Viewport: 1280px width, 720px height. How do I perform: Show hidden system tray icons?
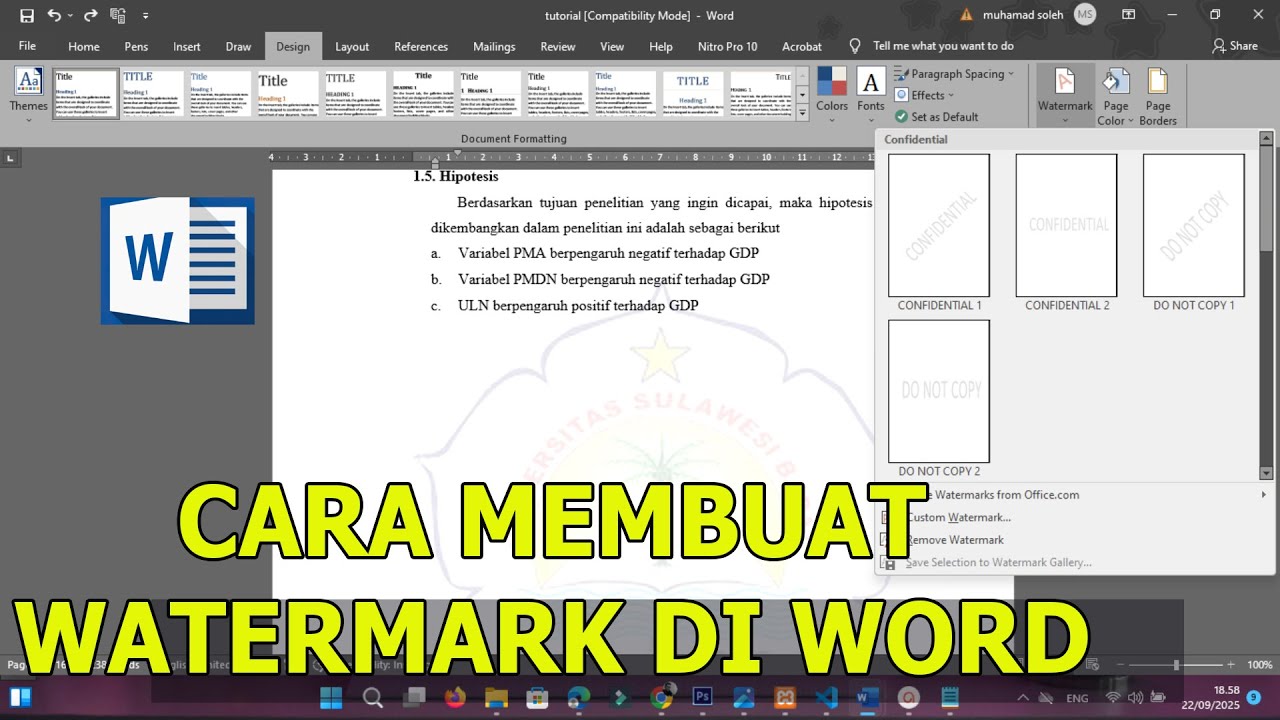click(1023, 698)
